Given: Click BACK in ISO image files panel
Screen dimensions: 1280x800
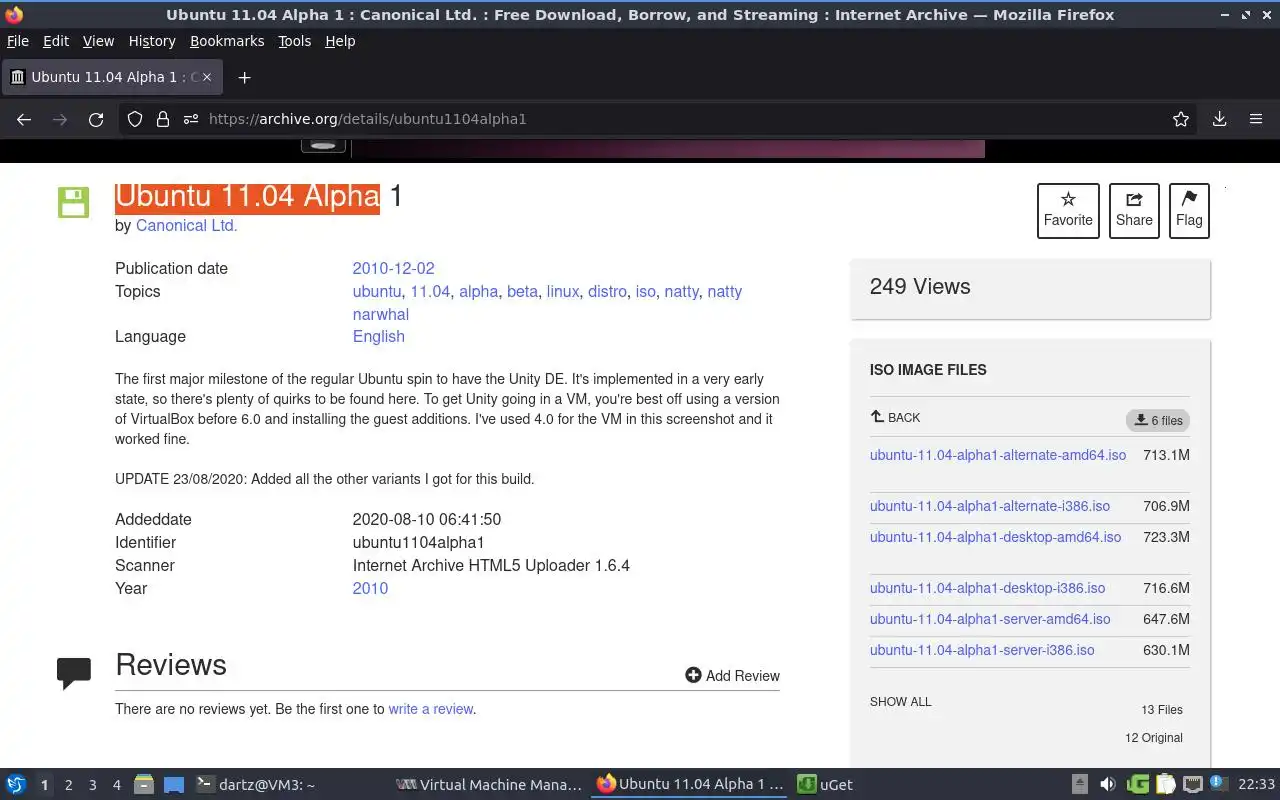Looking at the screenshot, I should coord(895,417).
